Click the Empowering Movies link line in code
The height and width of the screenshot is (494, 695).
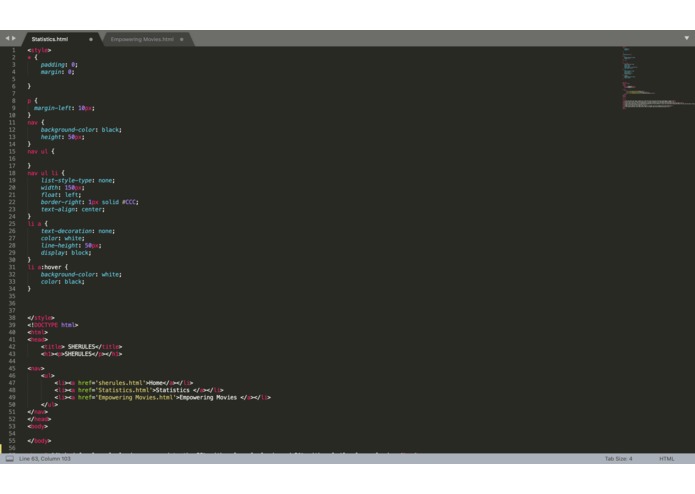click(163, 397)
